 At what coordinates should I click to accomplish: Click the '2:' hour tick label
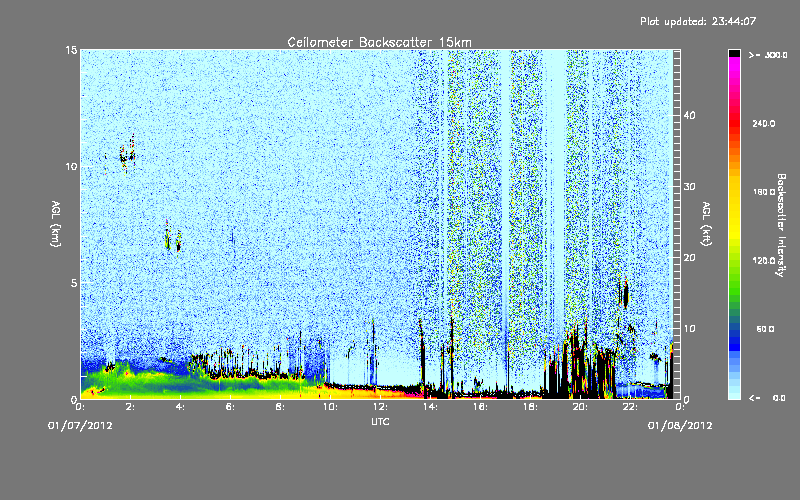[x=130, y=407]
